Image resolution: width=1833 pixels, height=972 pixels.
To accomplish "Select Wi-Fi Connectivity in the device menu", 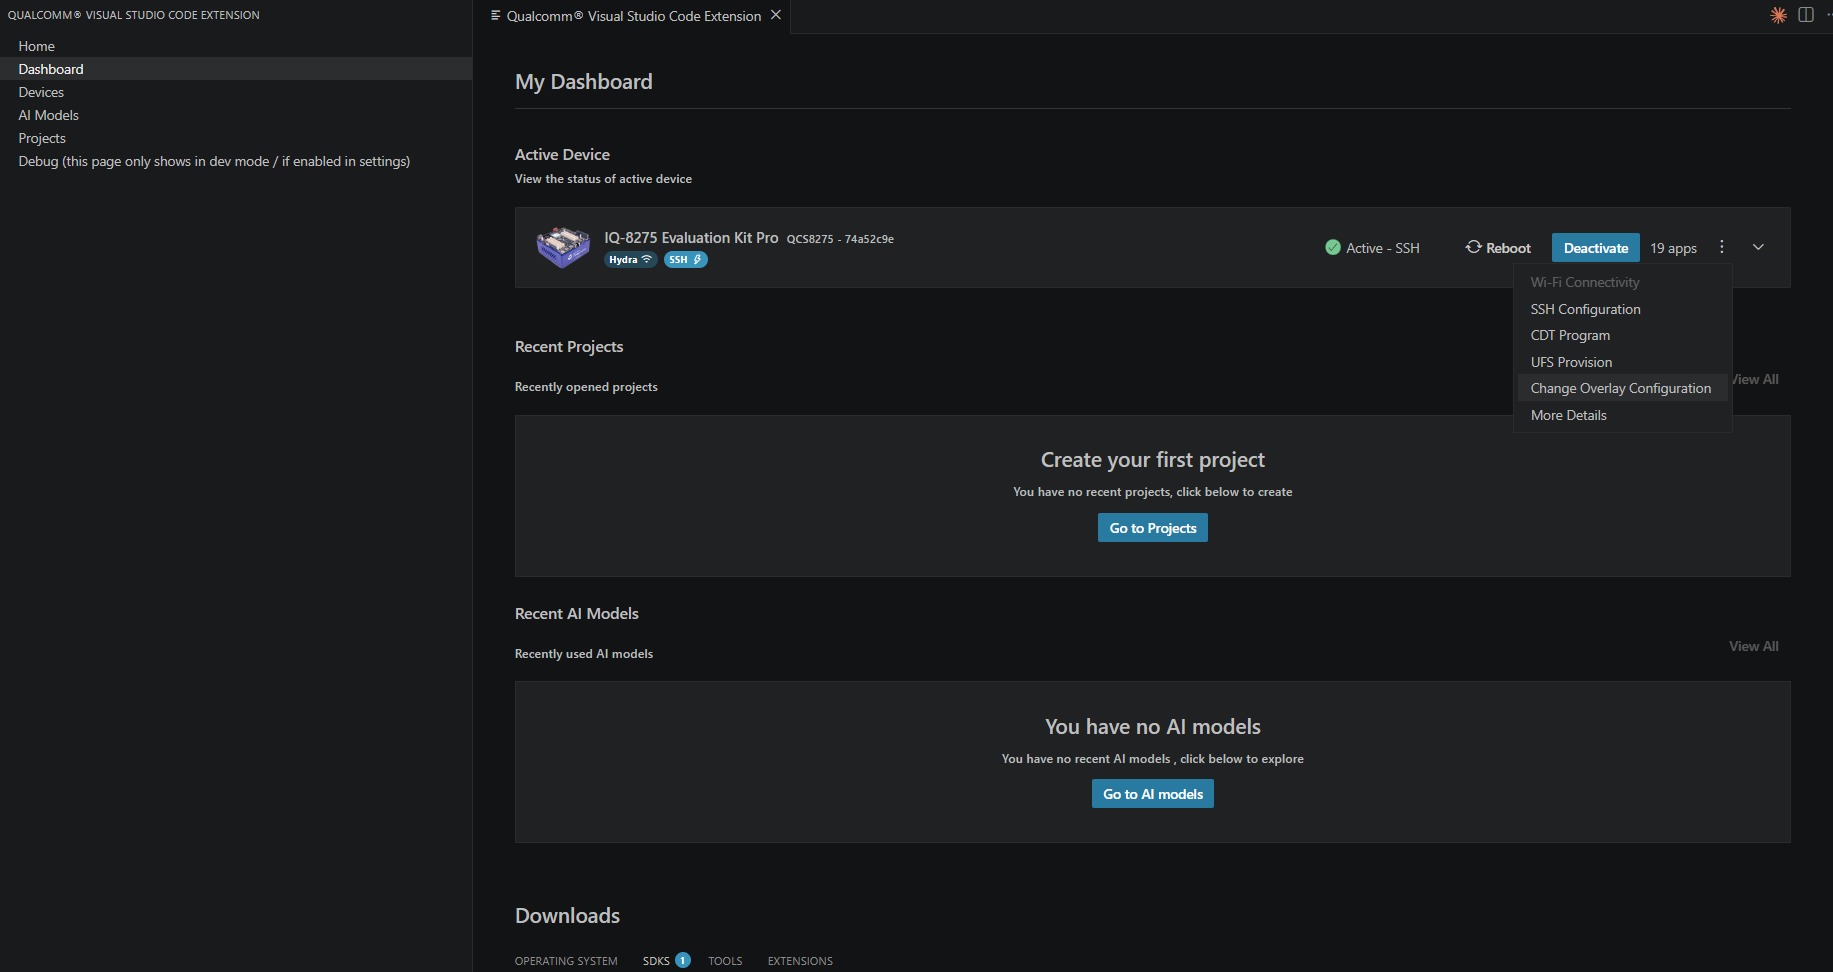I will pyautogui.click(x=1623, y=282).
